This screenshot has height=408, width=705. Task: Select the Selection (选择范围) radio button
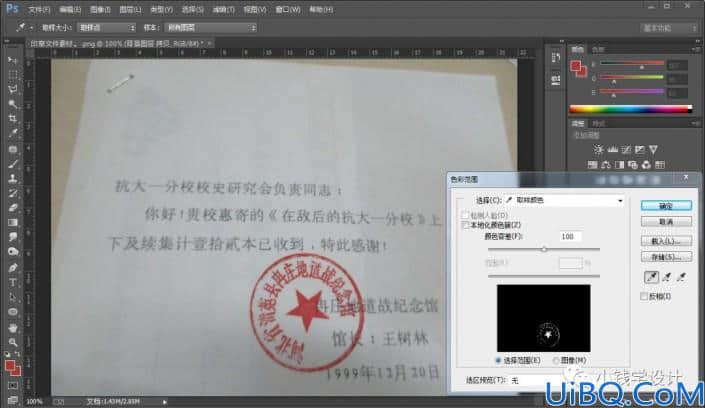point(498,360)
